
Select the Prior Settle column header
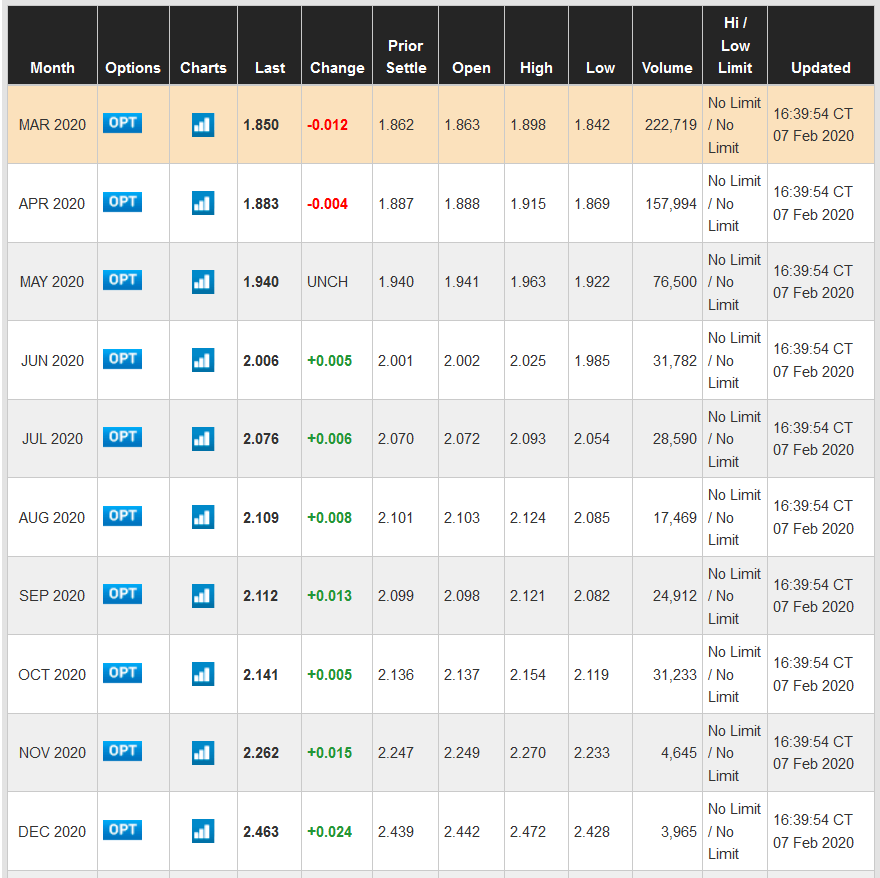pyautogui.click(x=405, y=57)
